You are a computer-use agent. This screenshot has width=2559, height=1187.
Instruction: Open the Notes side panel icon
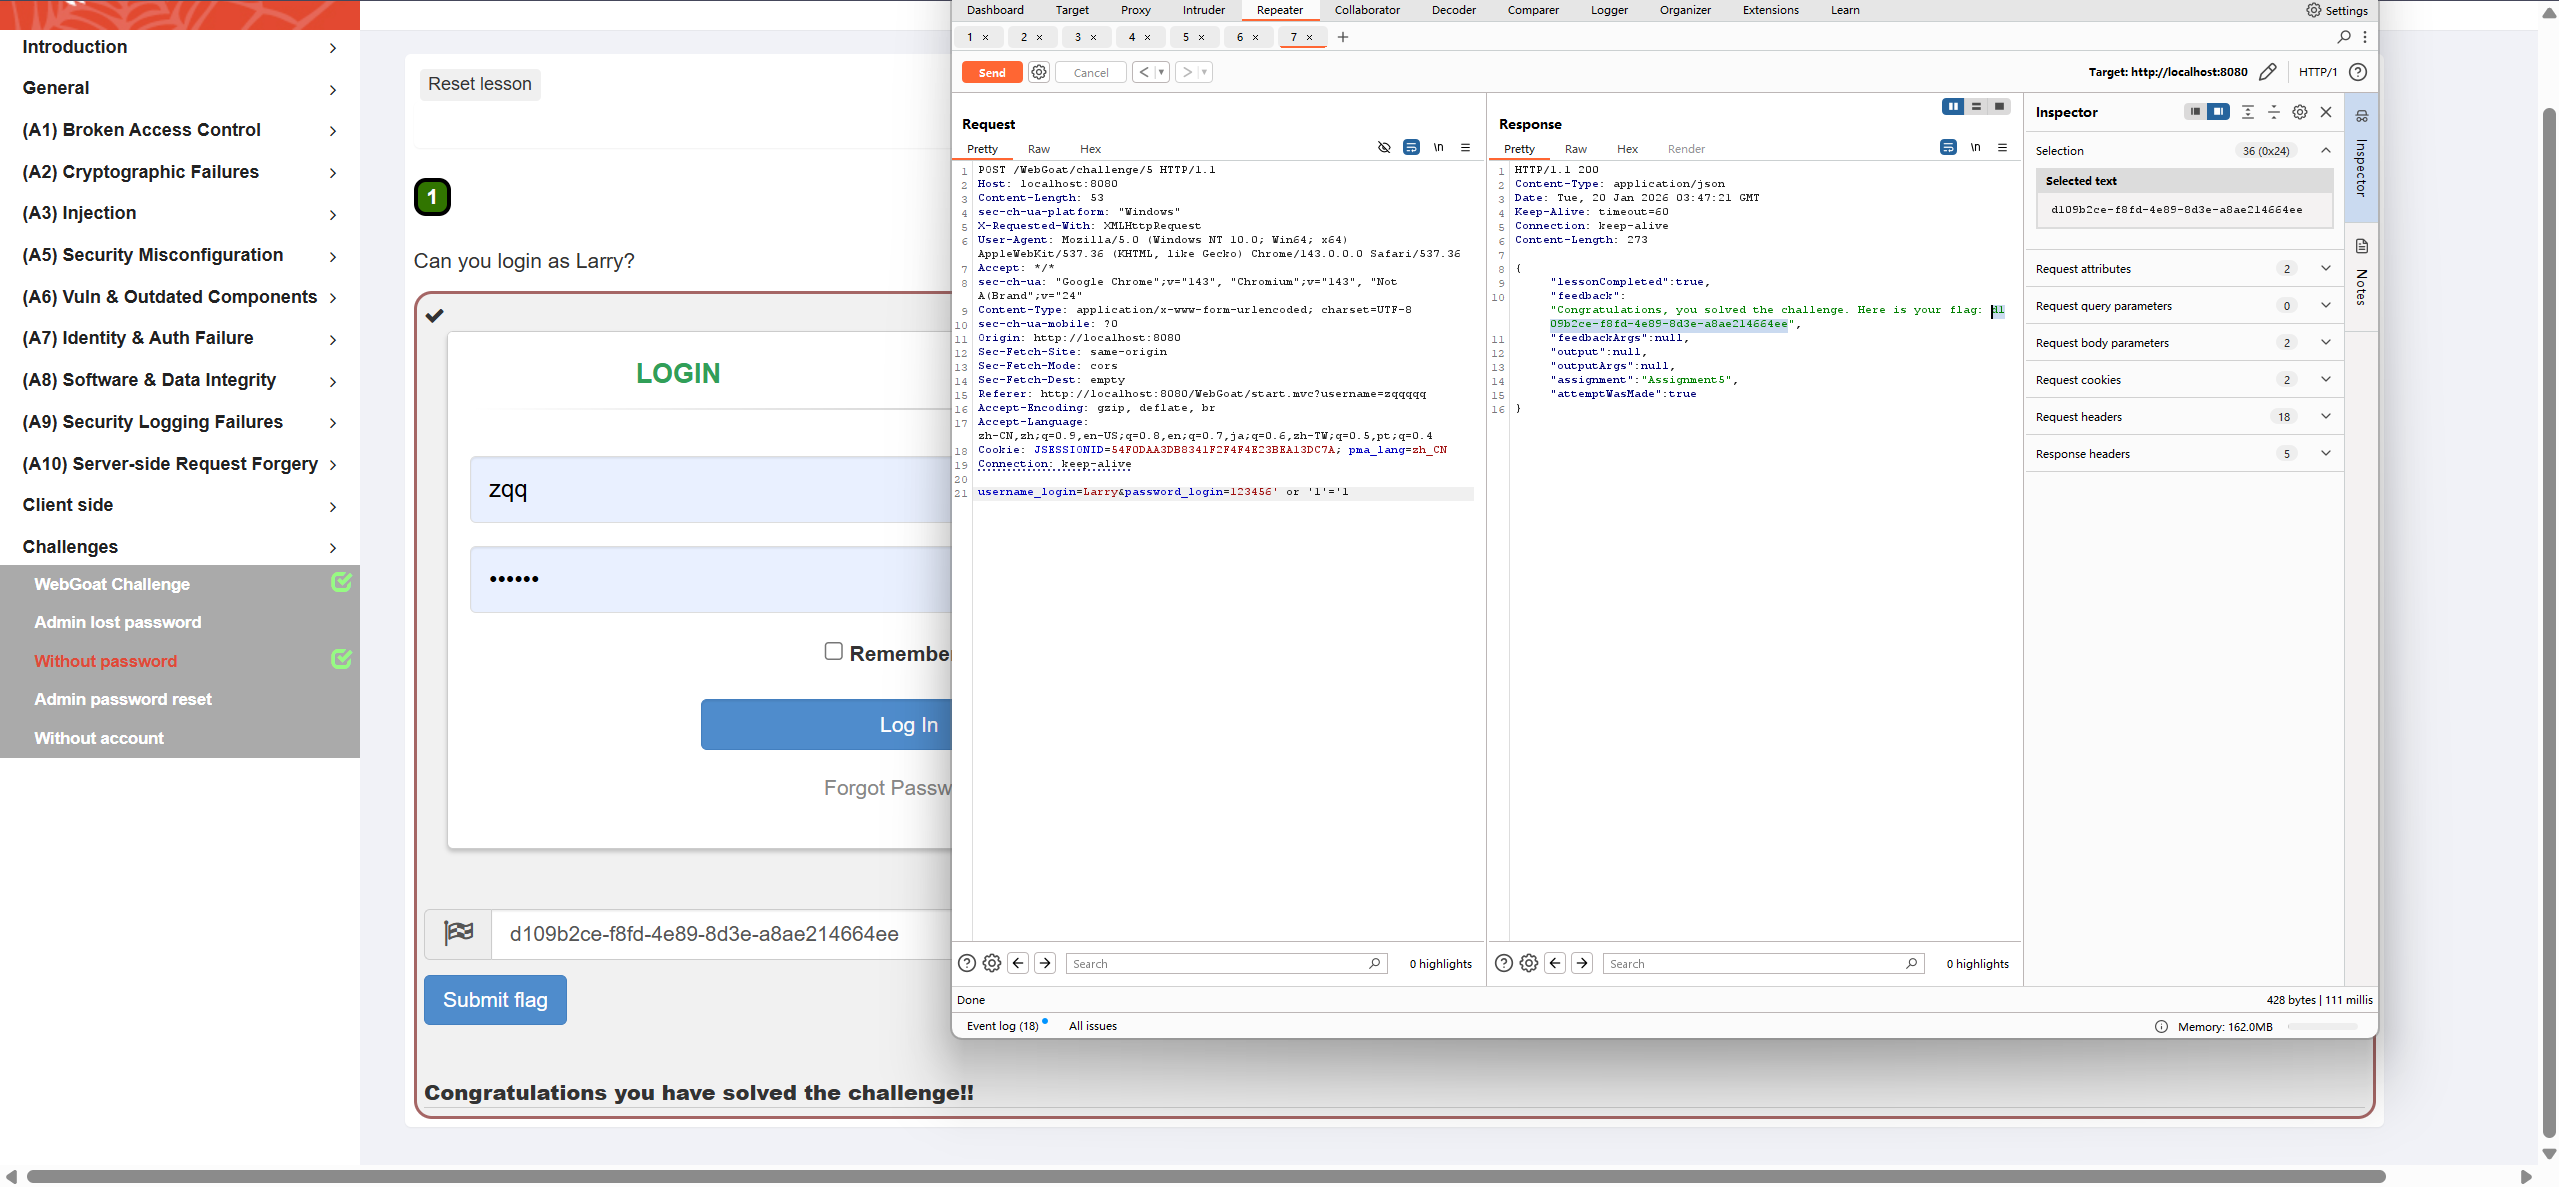click(2361, 247)
